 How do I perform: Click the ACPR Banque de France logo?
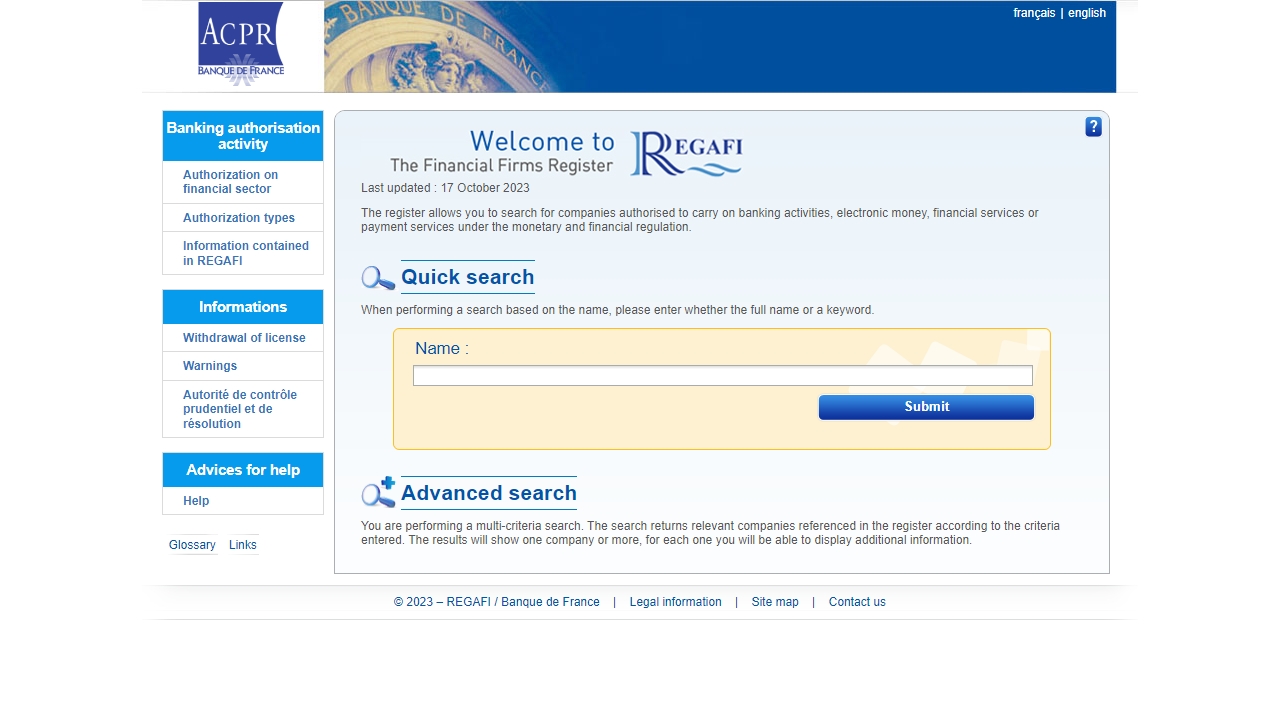click(241, 44)
